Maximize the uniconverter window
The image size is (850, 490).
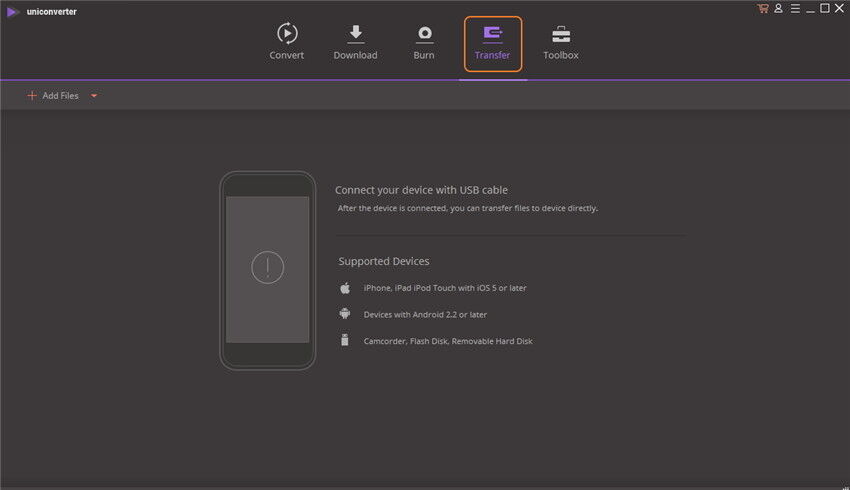pos(825,8)
